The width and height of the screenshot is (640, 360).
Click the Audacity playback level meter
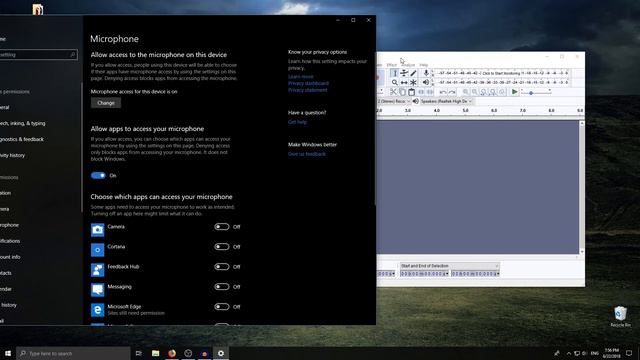point(502,82)
